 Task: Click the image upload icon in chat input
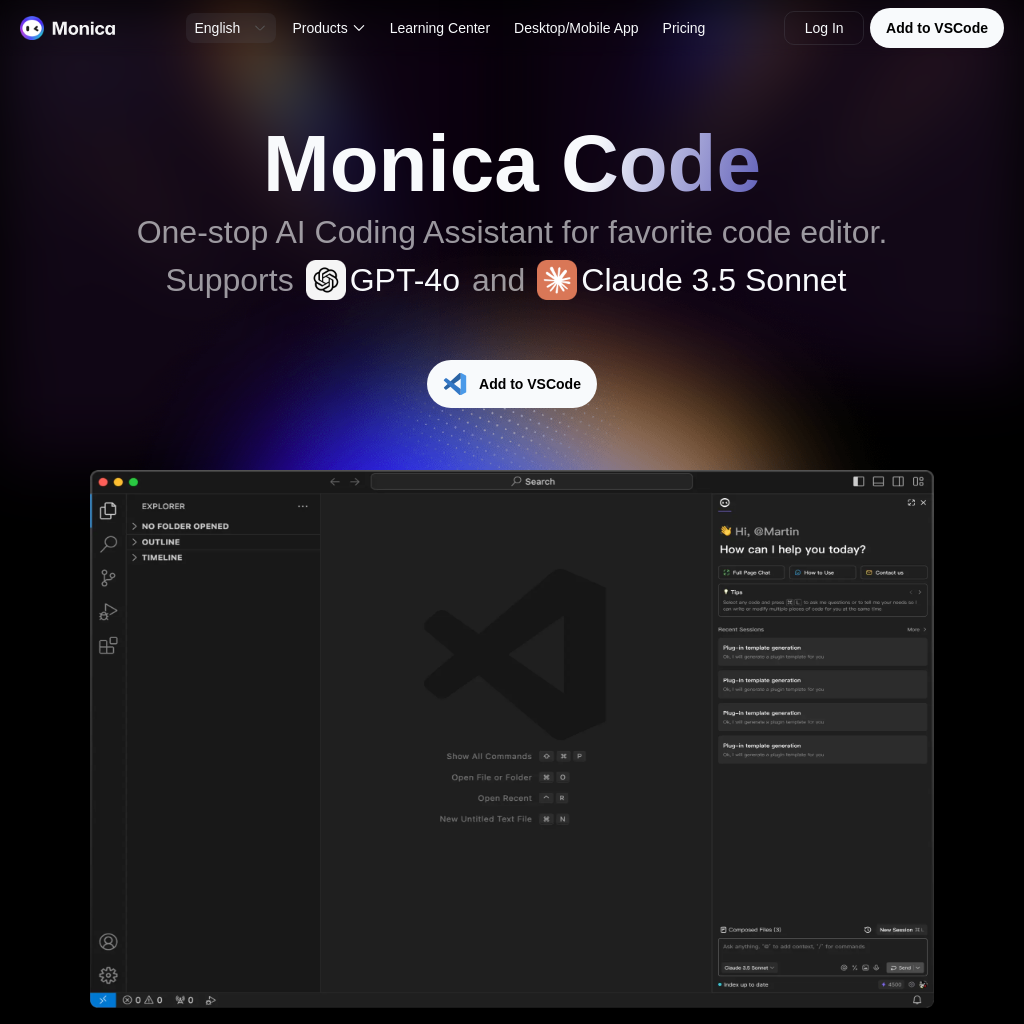coord(865,968)
